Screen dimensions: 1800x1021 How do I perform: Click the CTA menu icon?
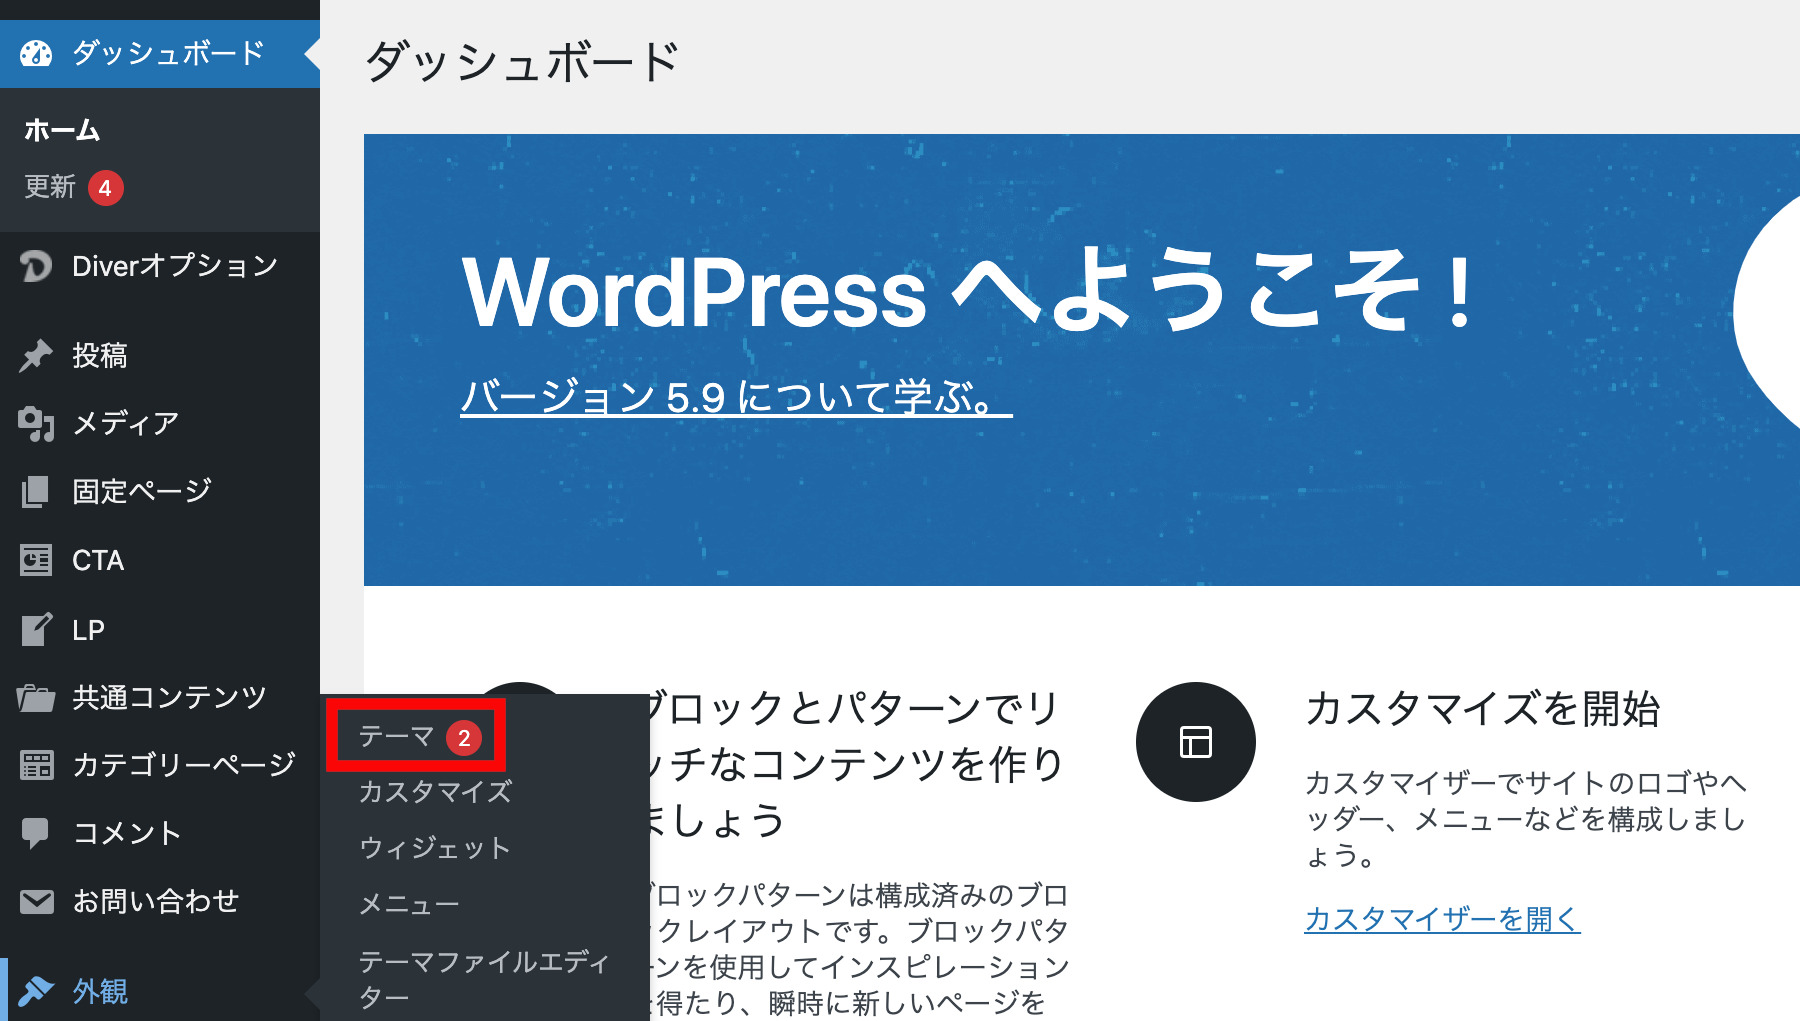click(36, 560)
